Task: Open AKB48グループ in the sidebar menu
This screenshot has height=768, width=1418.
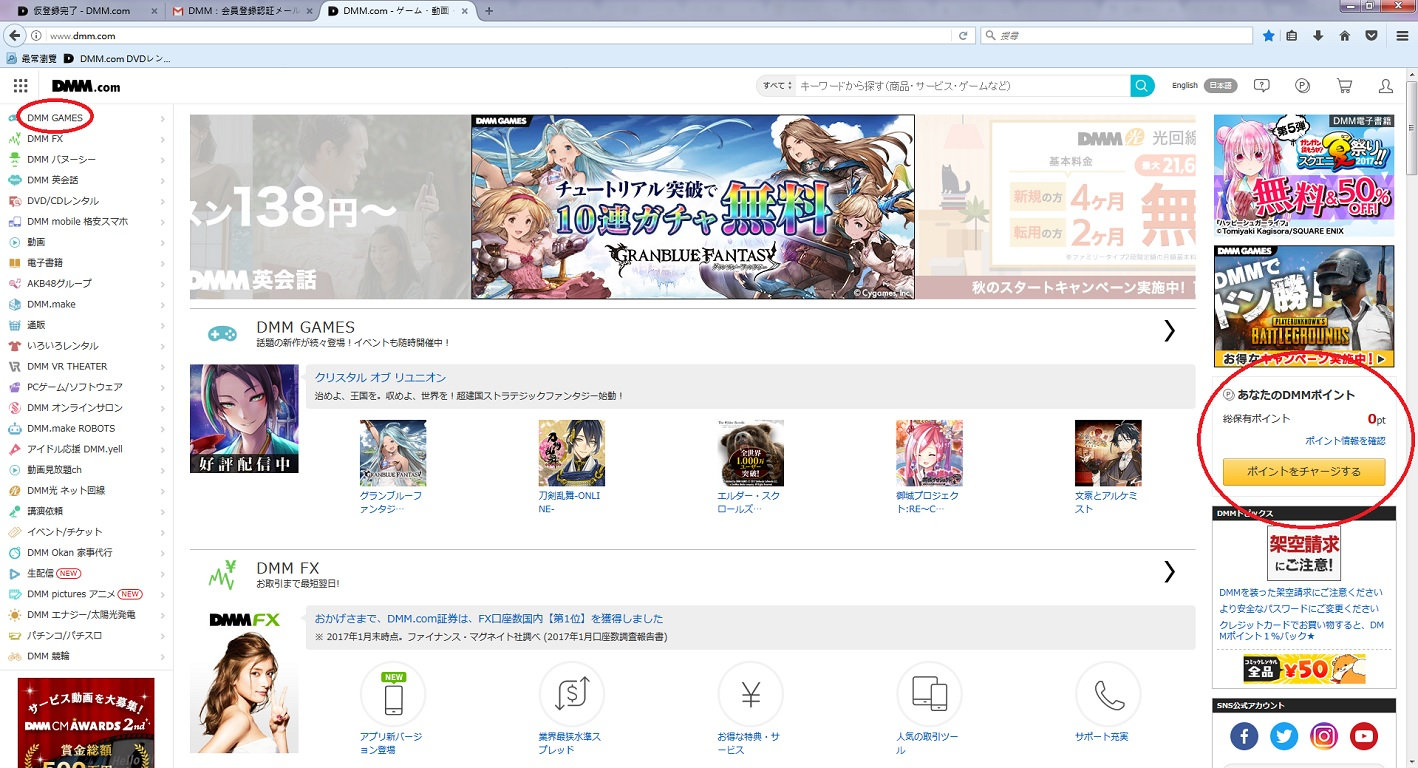Action: [x=59, y=284]
